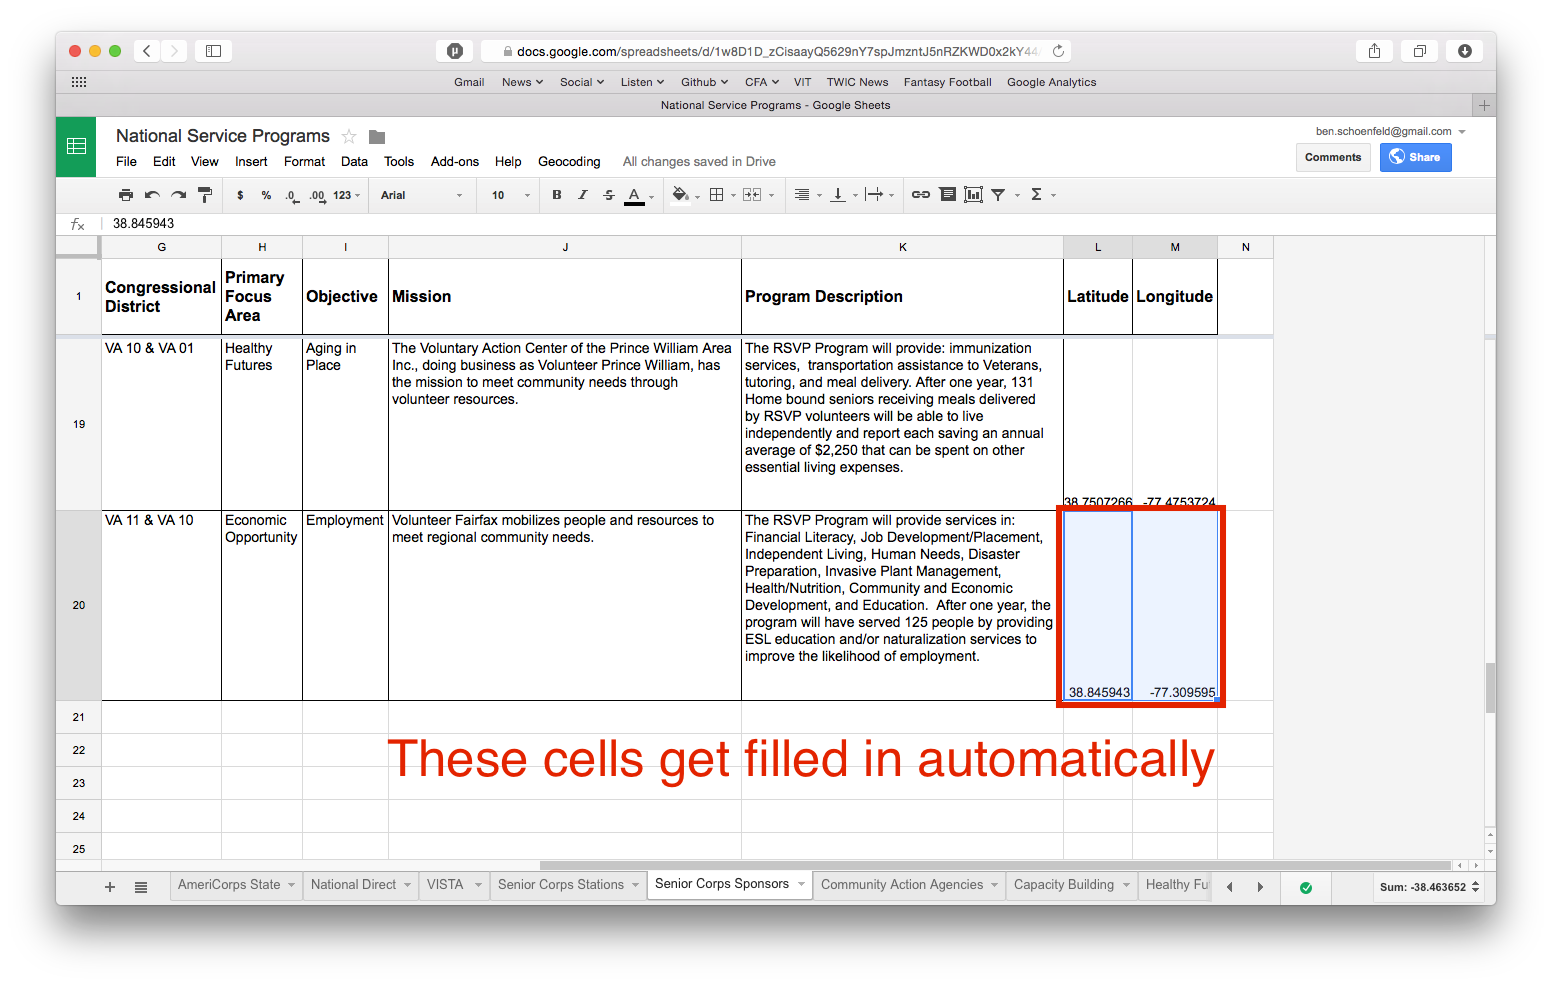Expand the AmeriCorps State sheet tab menu
Screen dimensions: 1552x985
point(292,885)
